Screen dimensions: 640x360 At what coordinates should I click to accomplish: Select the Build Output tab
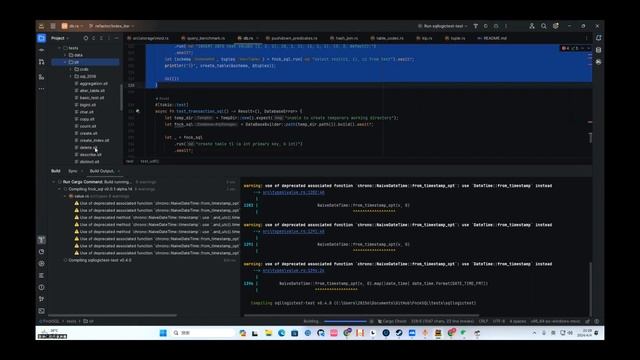click(x=102, y=171)
